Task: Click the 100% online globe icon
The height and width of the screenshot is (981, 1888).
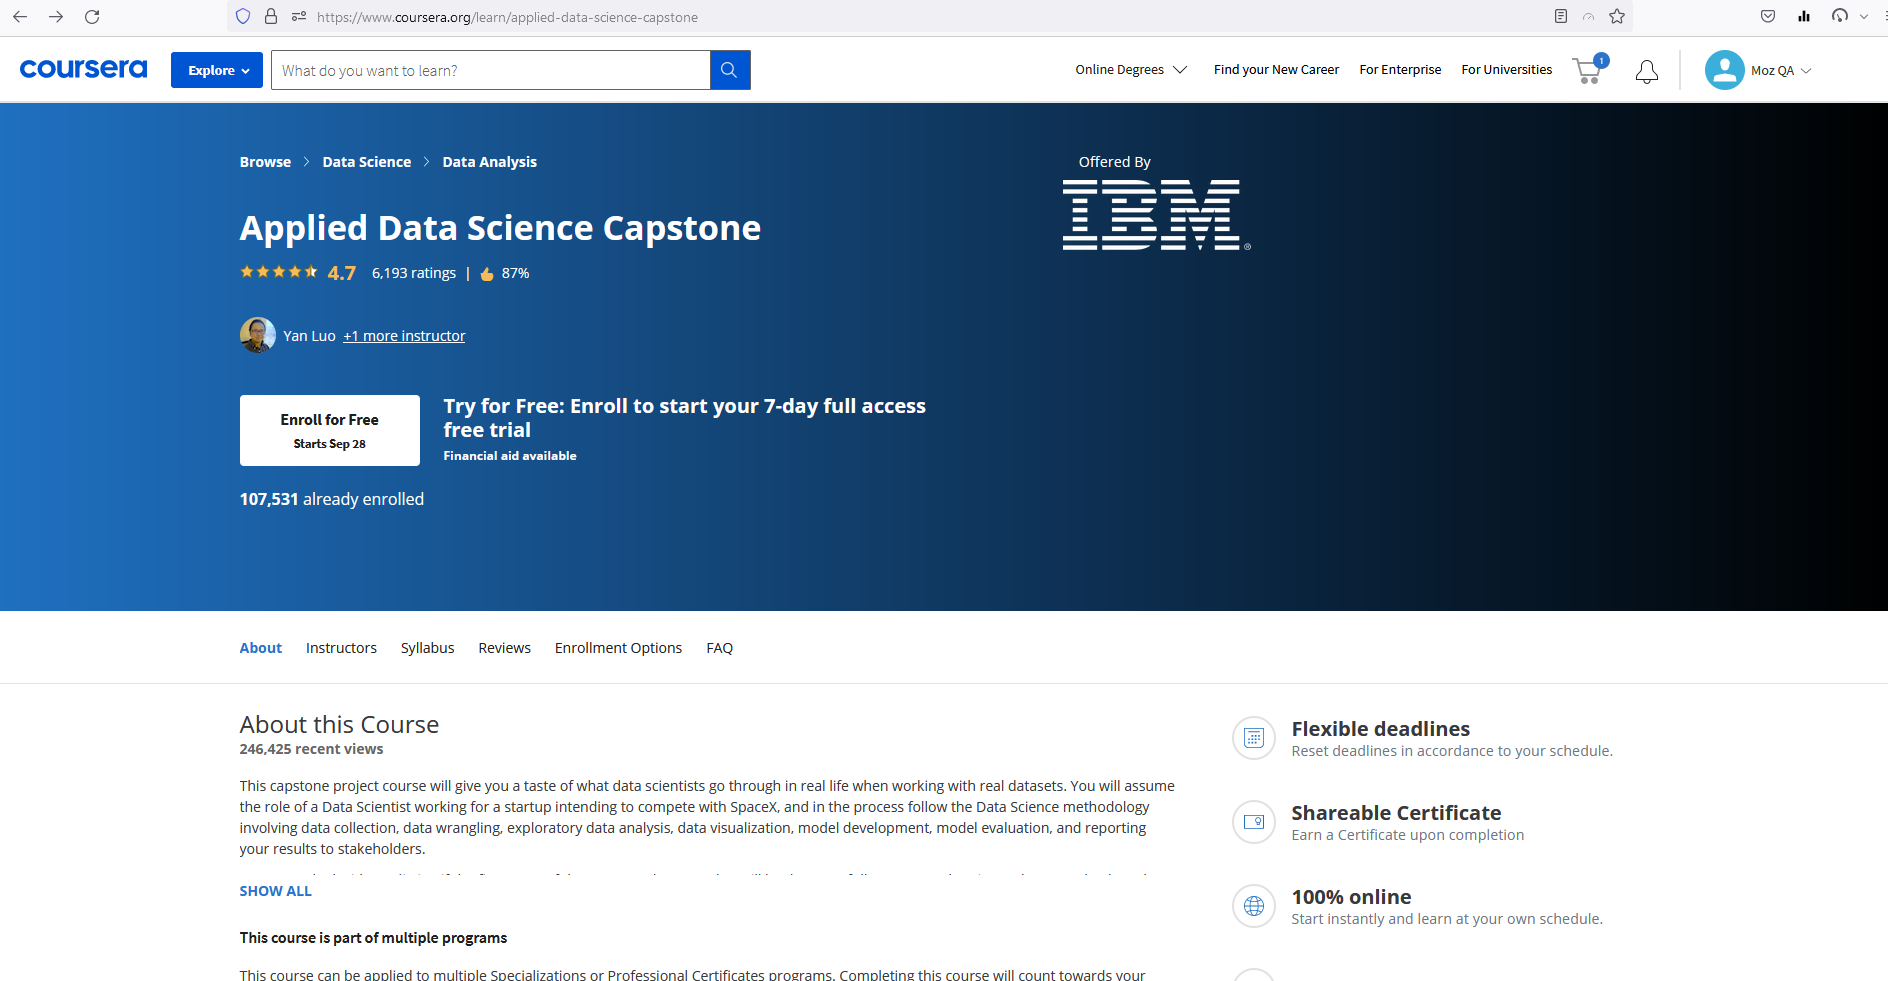Action: [1253, 906]
